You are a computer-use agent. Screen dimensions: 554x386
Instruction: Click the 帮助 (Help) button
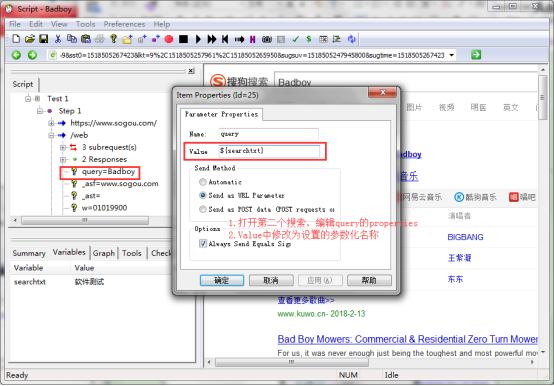[369, 280]
